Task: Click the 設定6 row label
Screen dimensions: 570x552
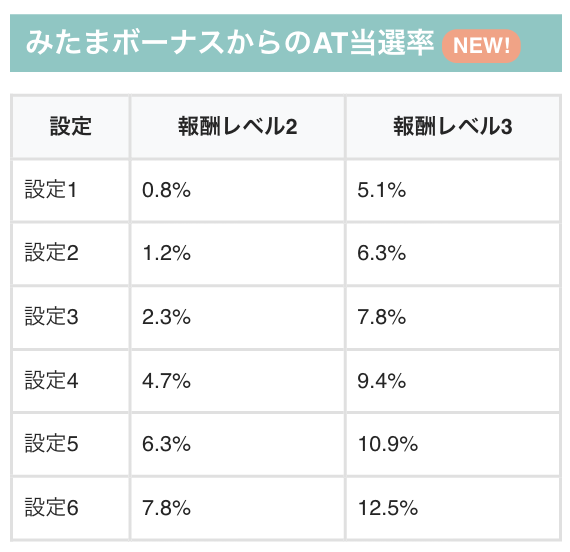Action: coord(71,508)
